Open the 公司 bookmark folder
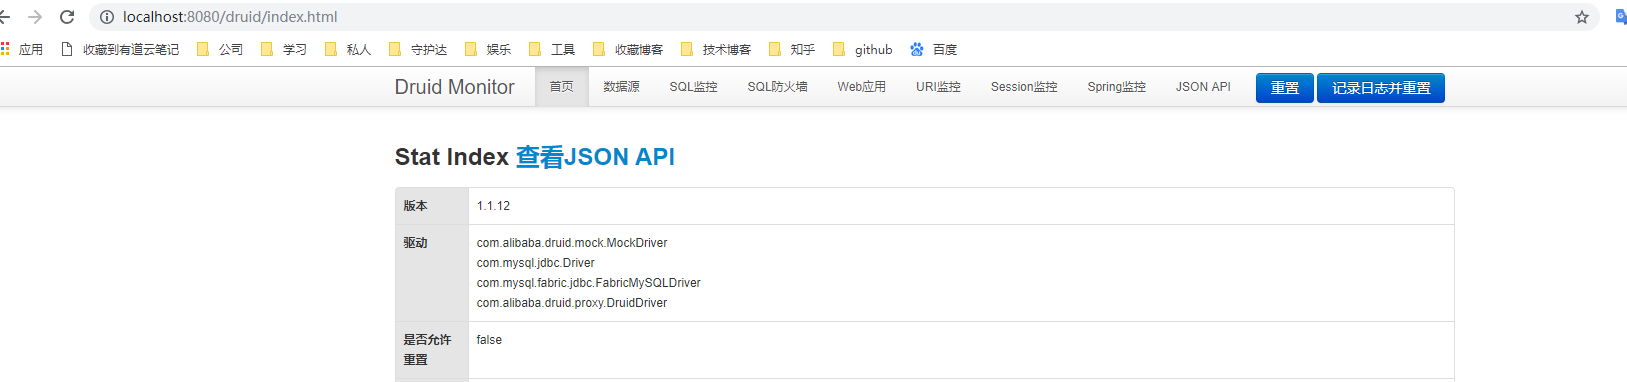This screenshot has height=382, width=1627. (x=220, y=49)
